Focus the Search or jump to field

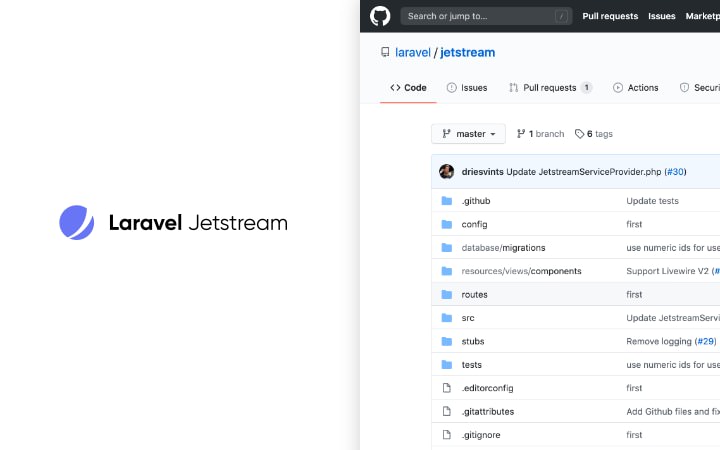486,16
